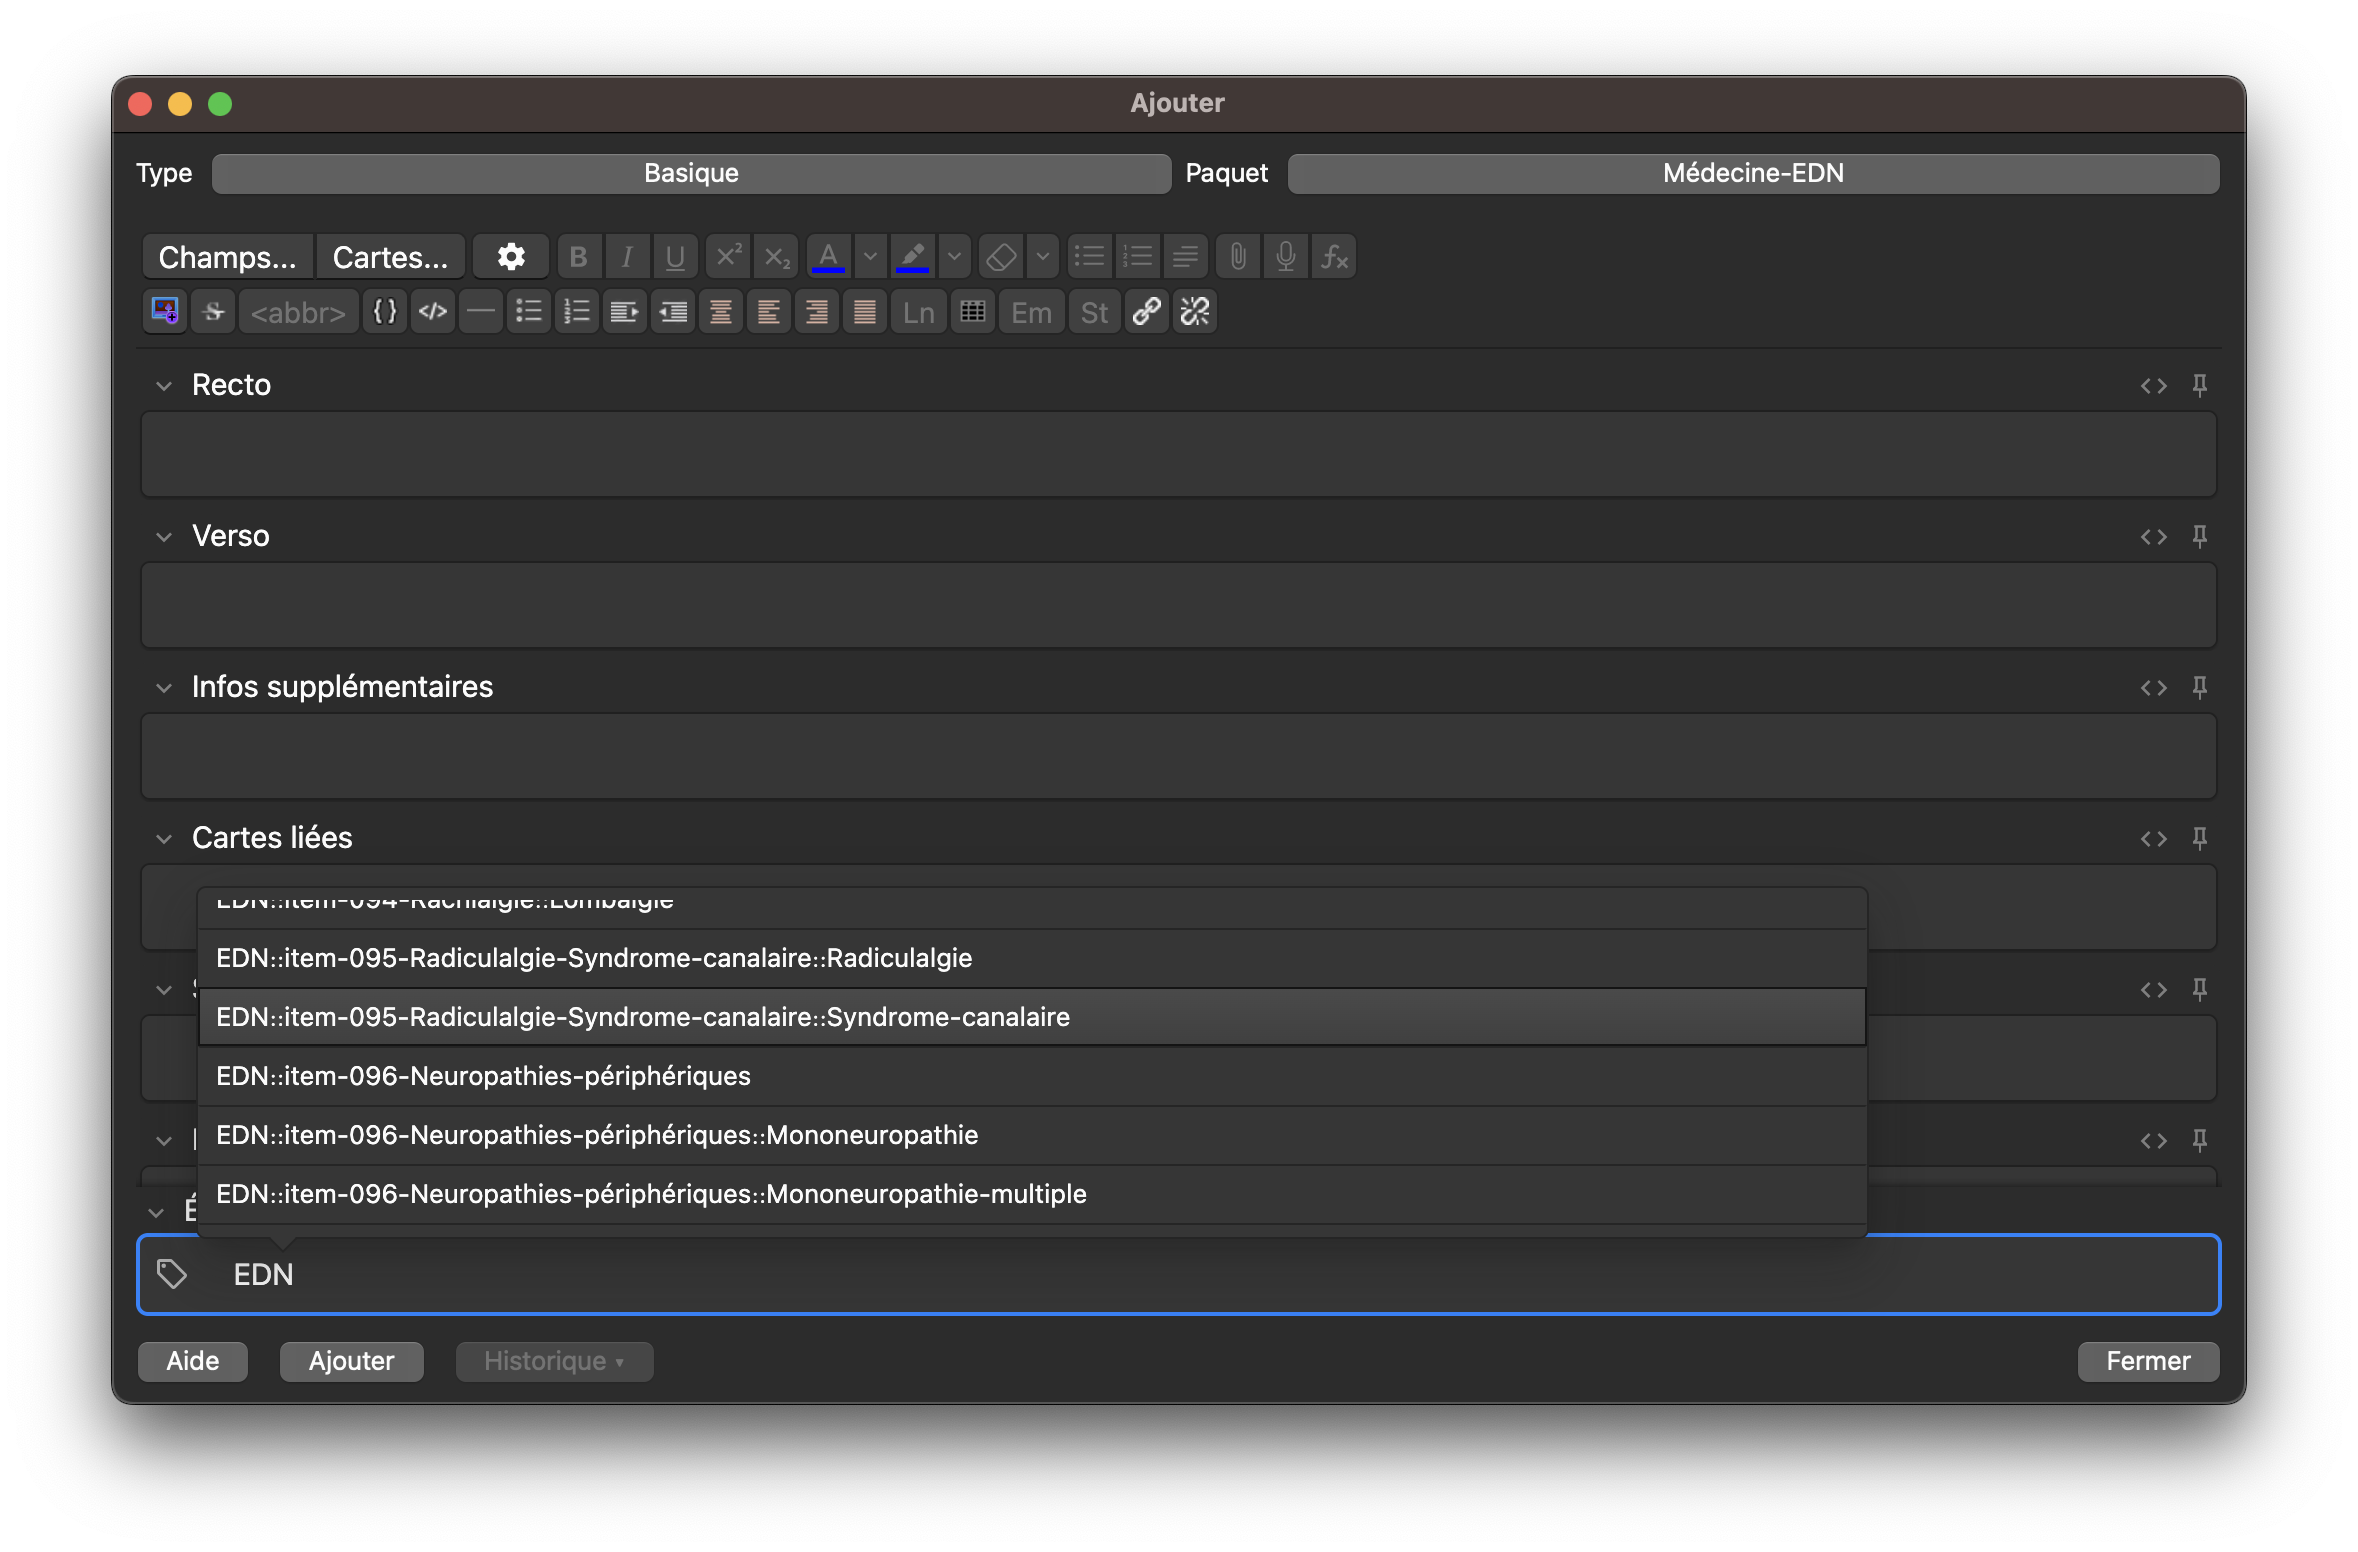2358x1552 pixels.
Task: Apply strikethrough formatting
Action: 213,312
